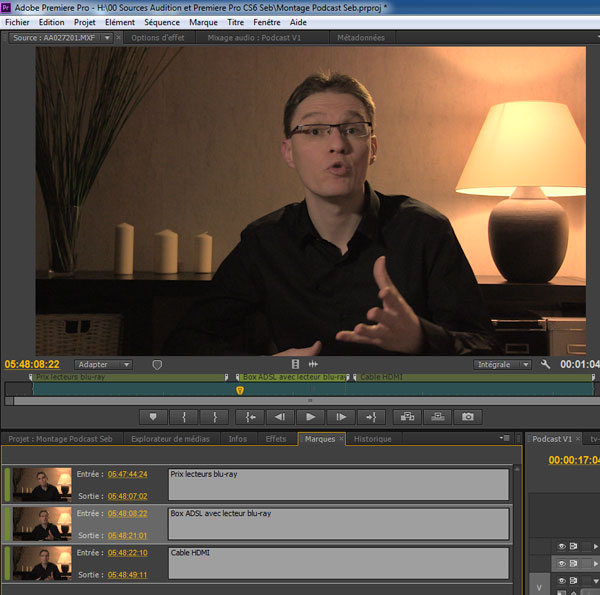Click the Mark Out bracket button
This screenshot has height=595, width=600.
pos(214,416)
